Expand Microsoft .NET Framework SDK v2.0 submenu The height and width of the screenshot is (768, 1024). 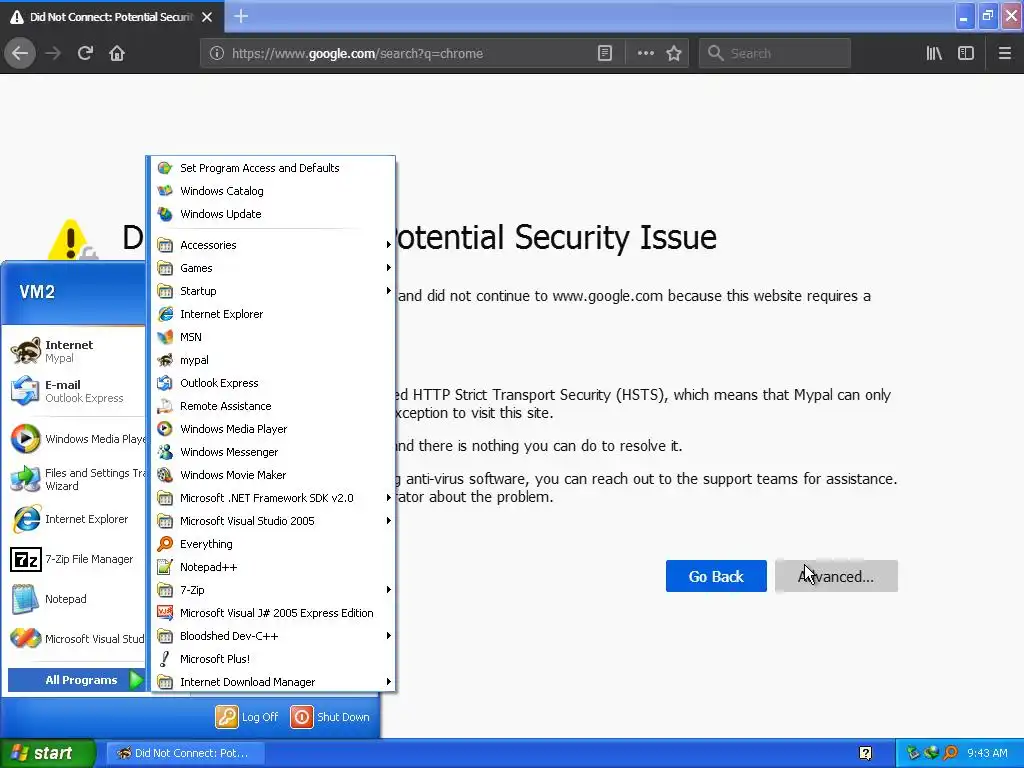coord(273,498)
